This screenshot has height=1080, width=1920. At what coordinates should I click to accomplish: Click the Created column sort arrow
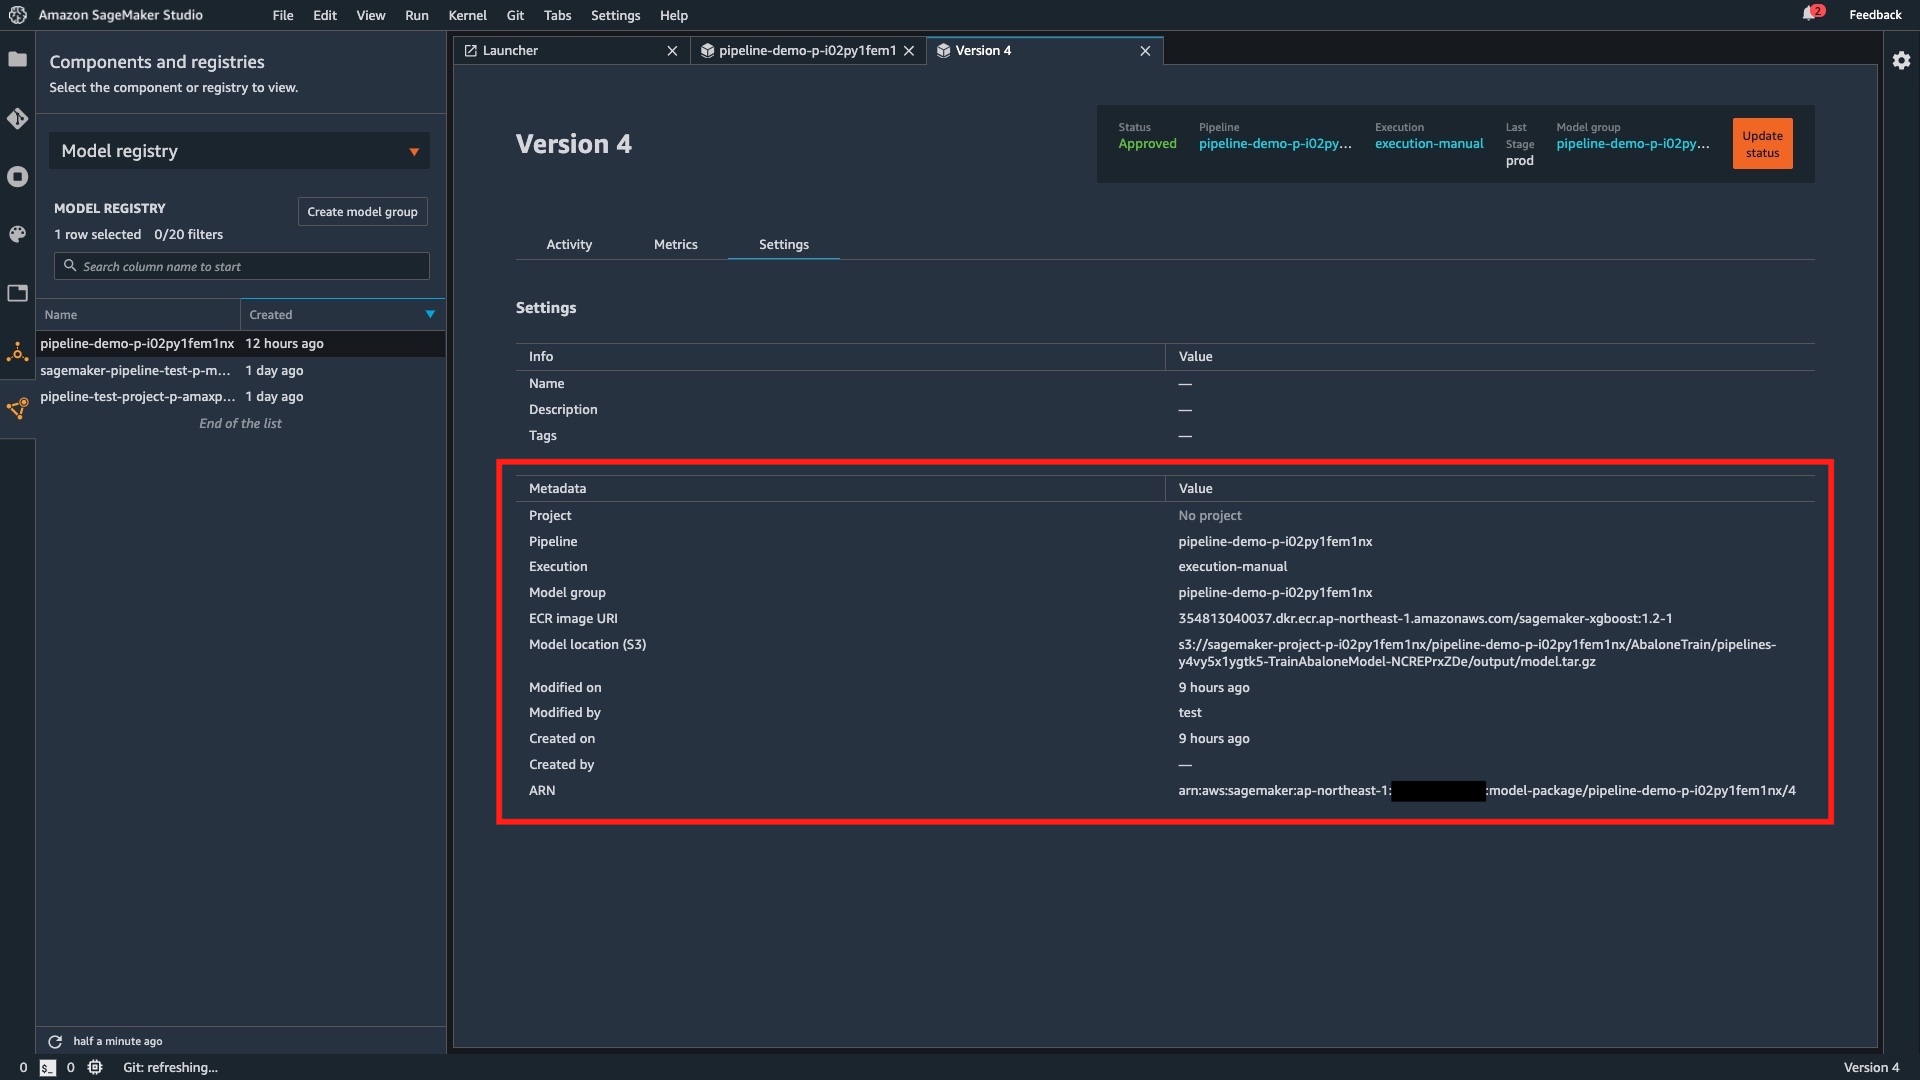click(x=430, y=314)
